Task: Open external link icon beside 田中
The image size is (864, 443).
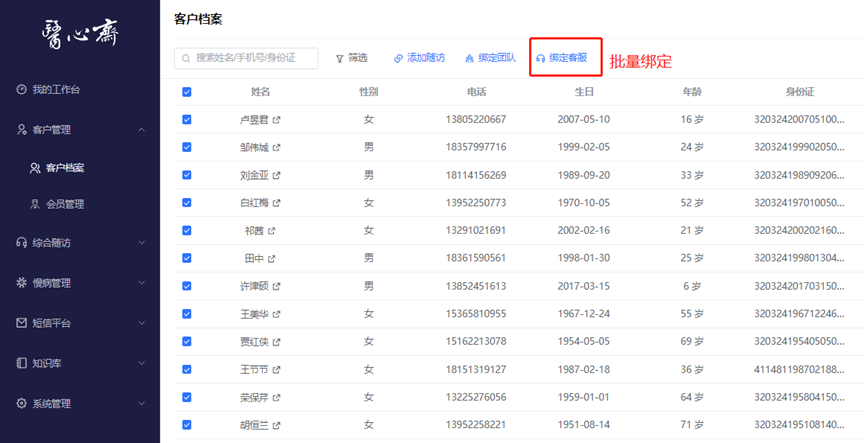Action: click(272, 258)
